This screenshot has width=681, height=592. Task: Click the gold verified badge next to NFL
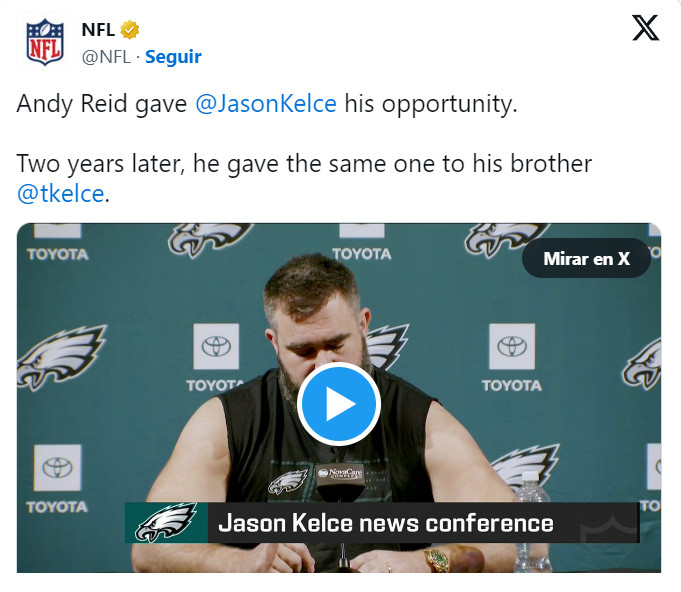129,30
